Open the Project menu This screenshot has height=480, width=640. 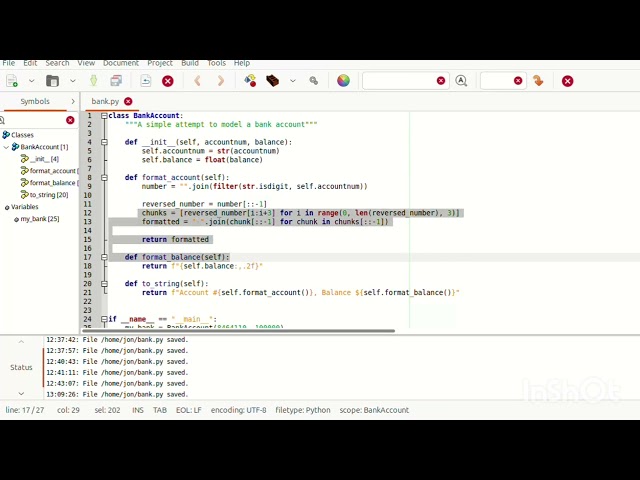[160, 63]
